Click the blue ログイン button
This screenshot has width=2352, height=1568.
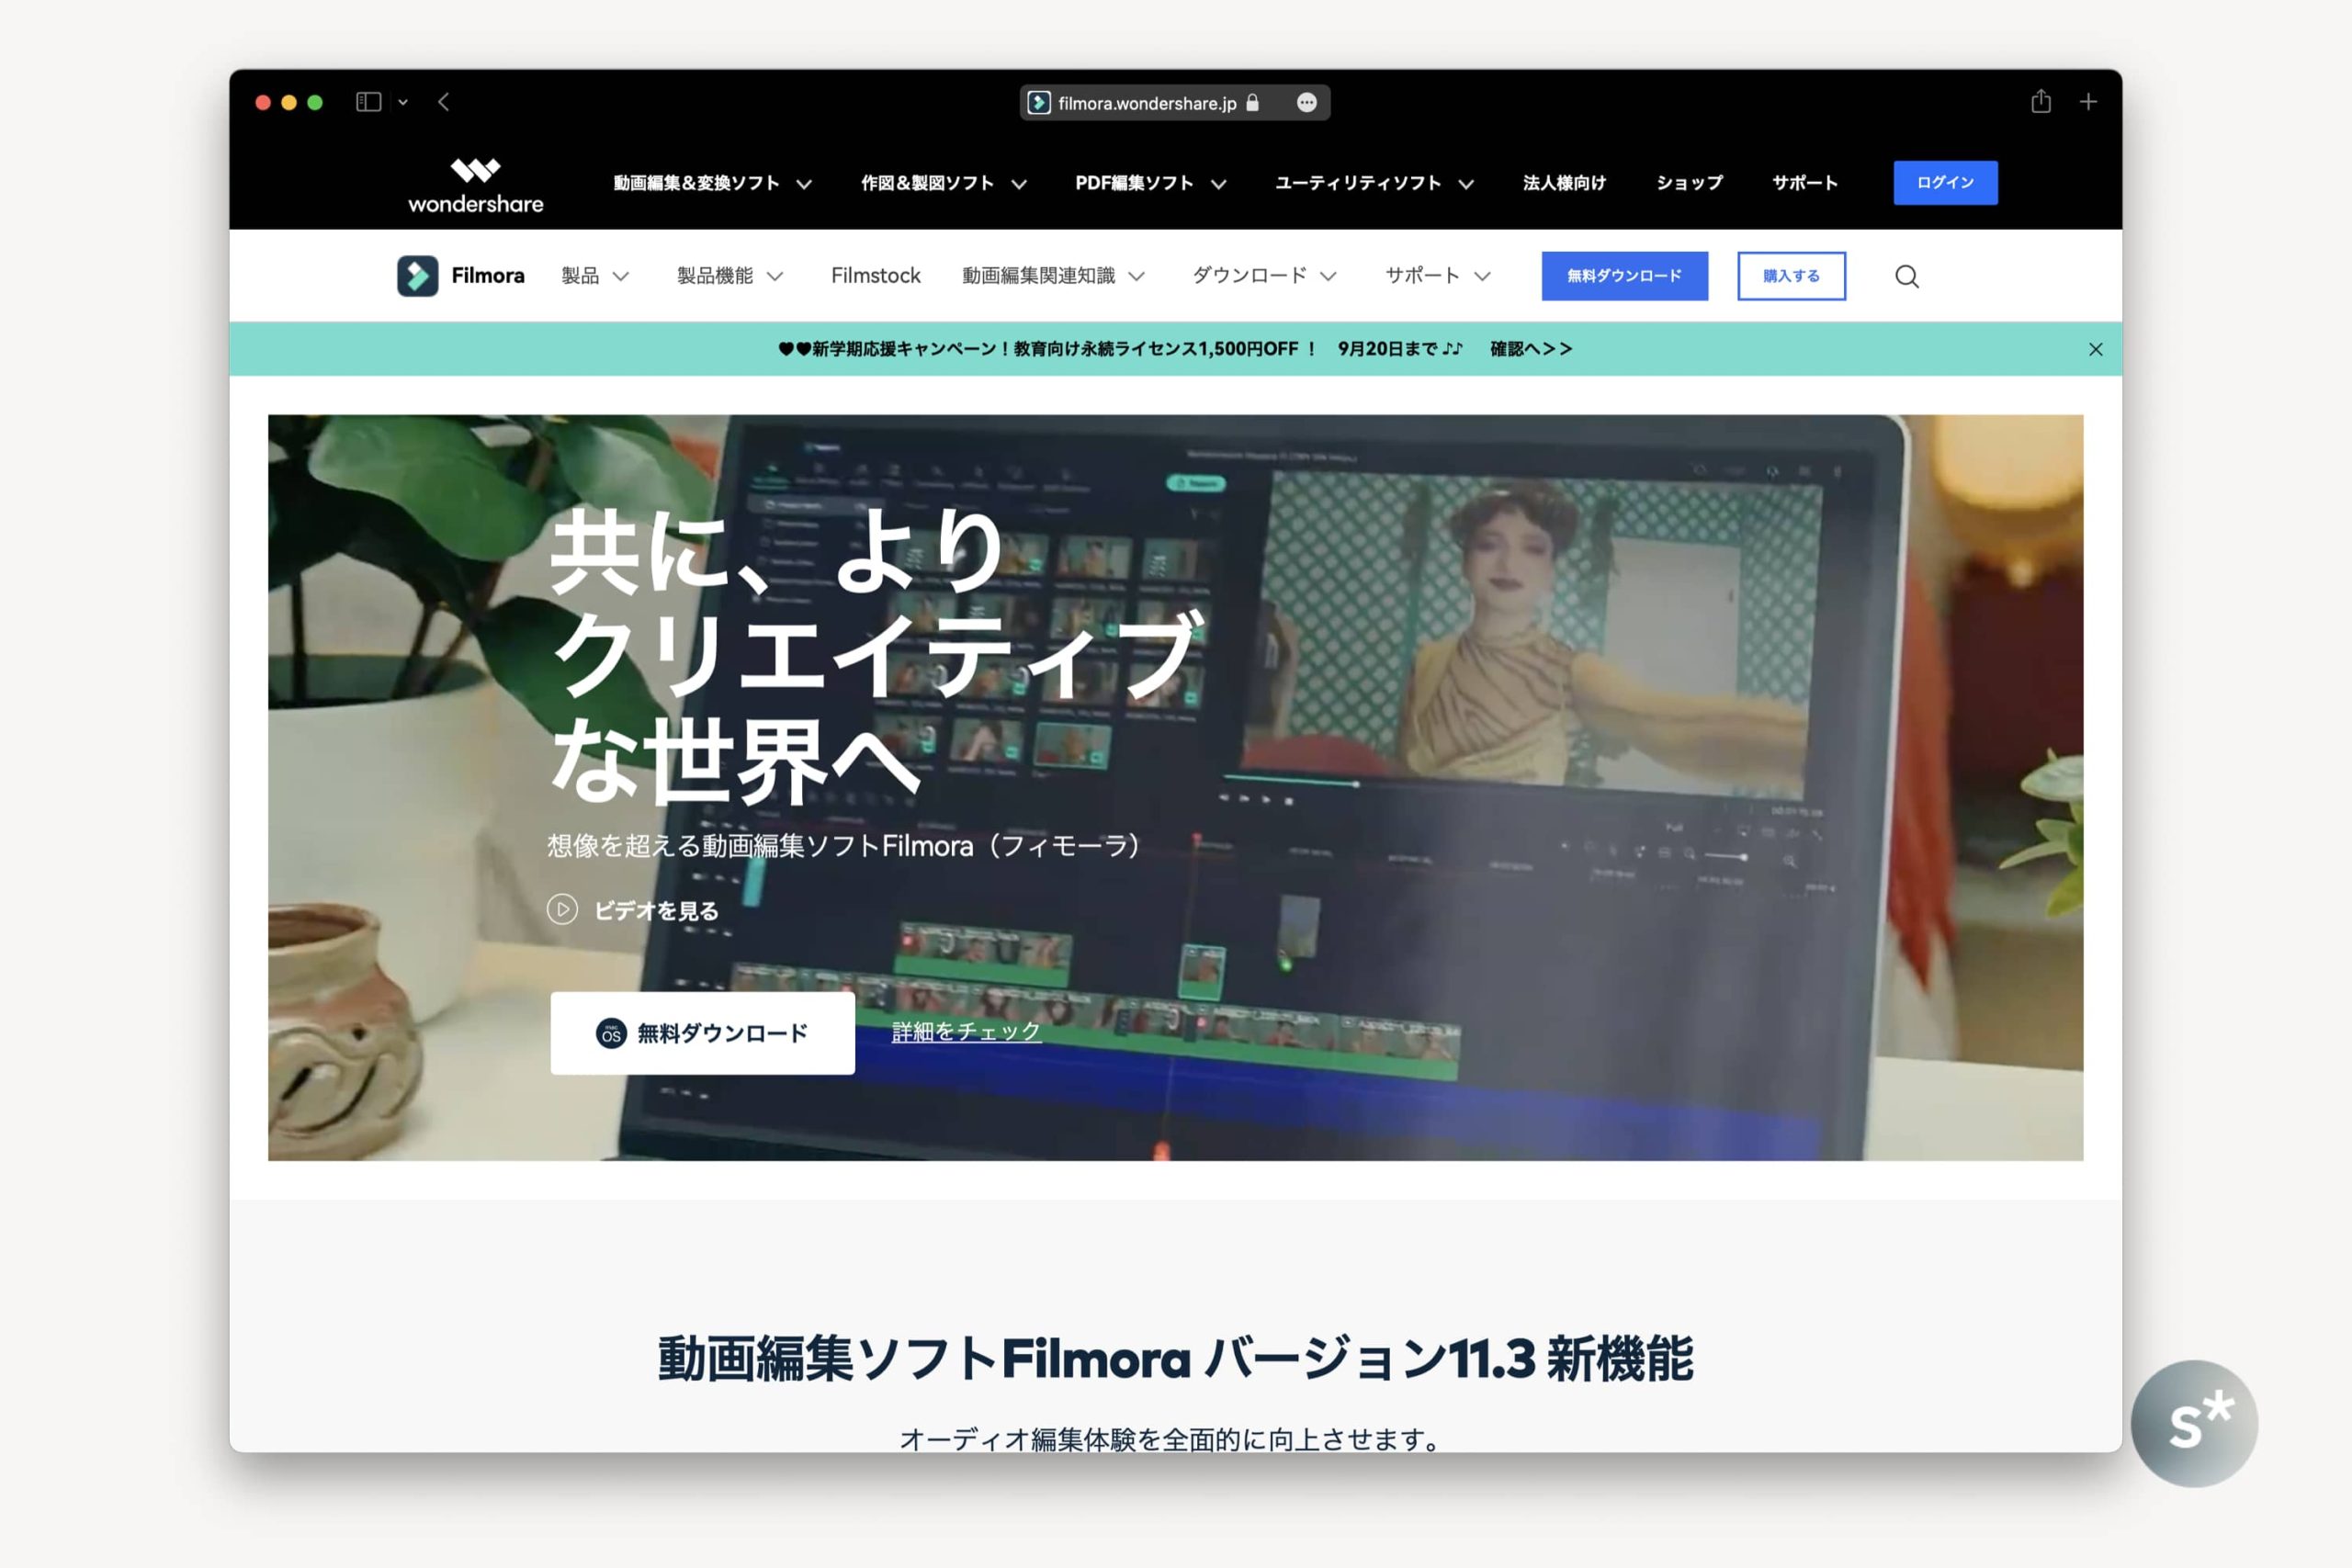pos(1945,183)
